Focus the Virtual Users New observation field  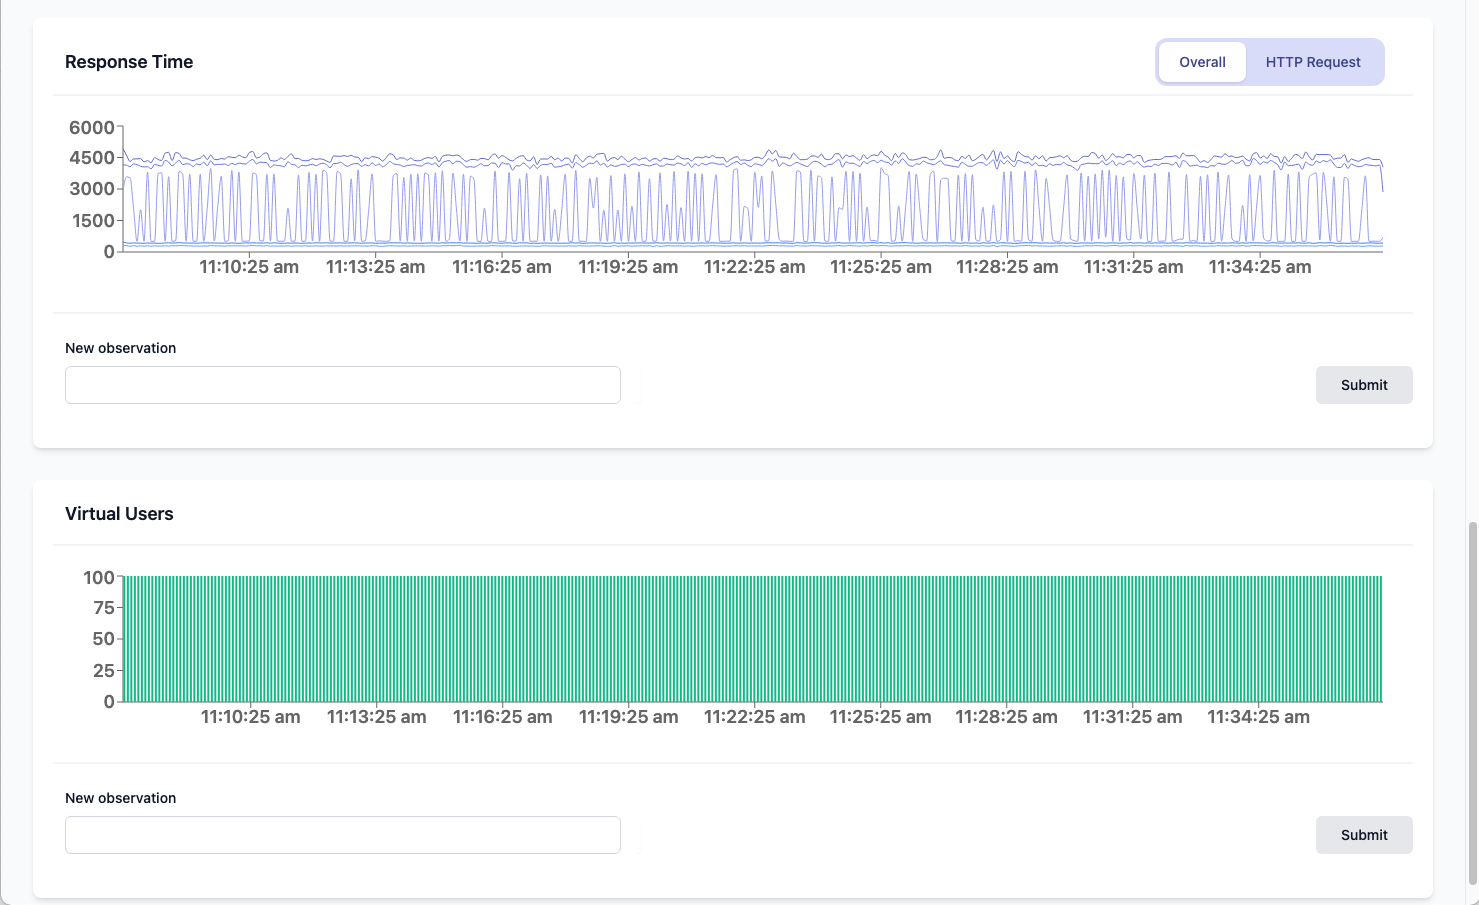pos(343,835)
